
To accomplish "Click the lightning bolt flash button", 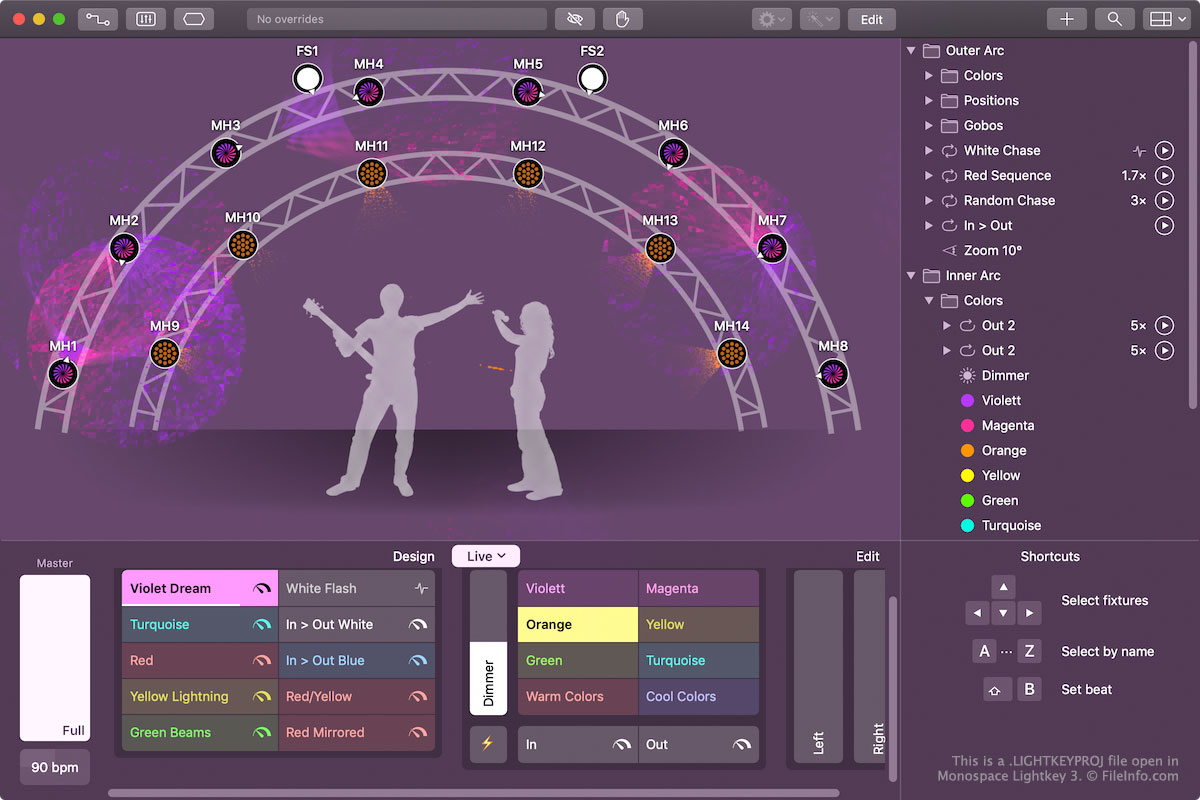I will pyautogui.click(x=489, y=744).
